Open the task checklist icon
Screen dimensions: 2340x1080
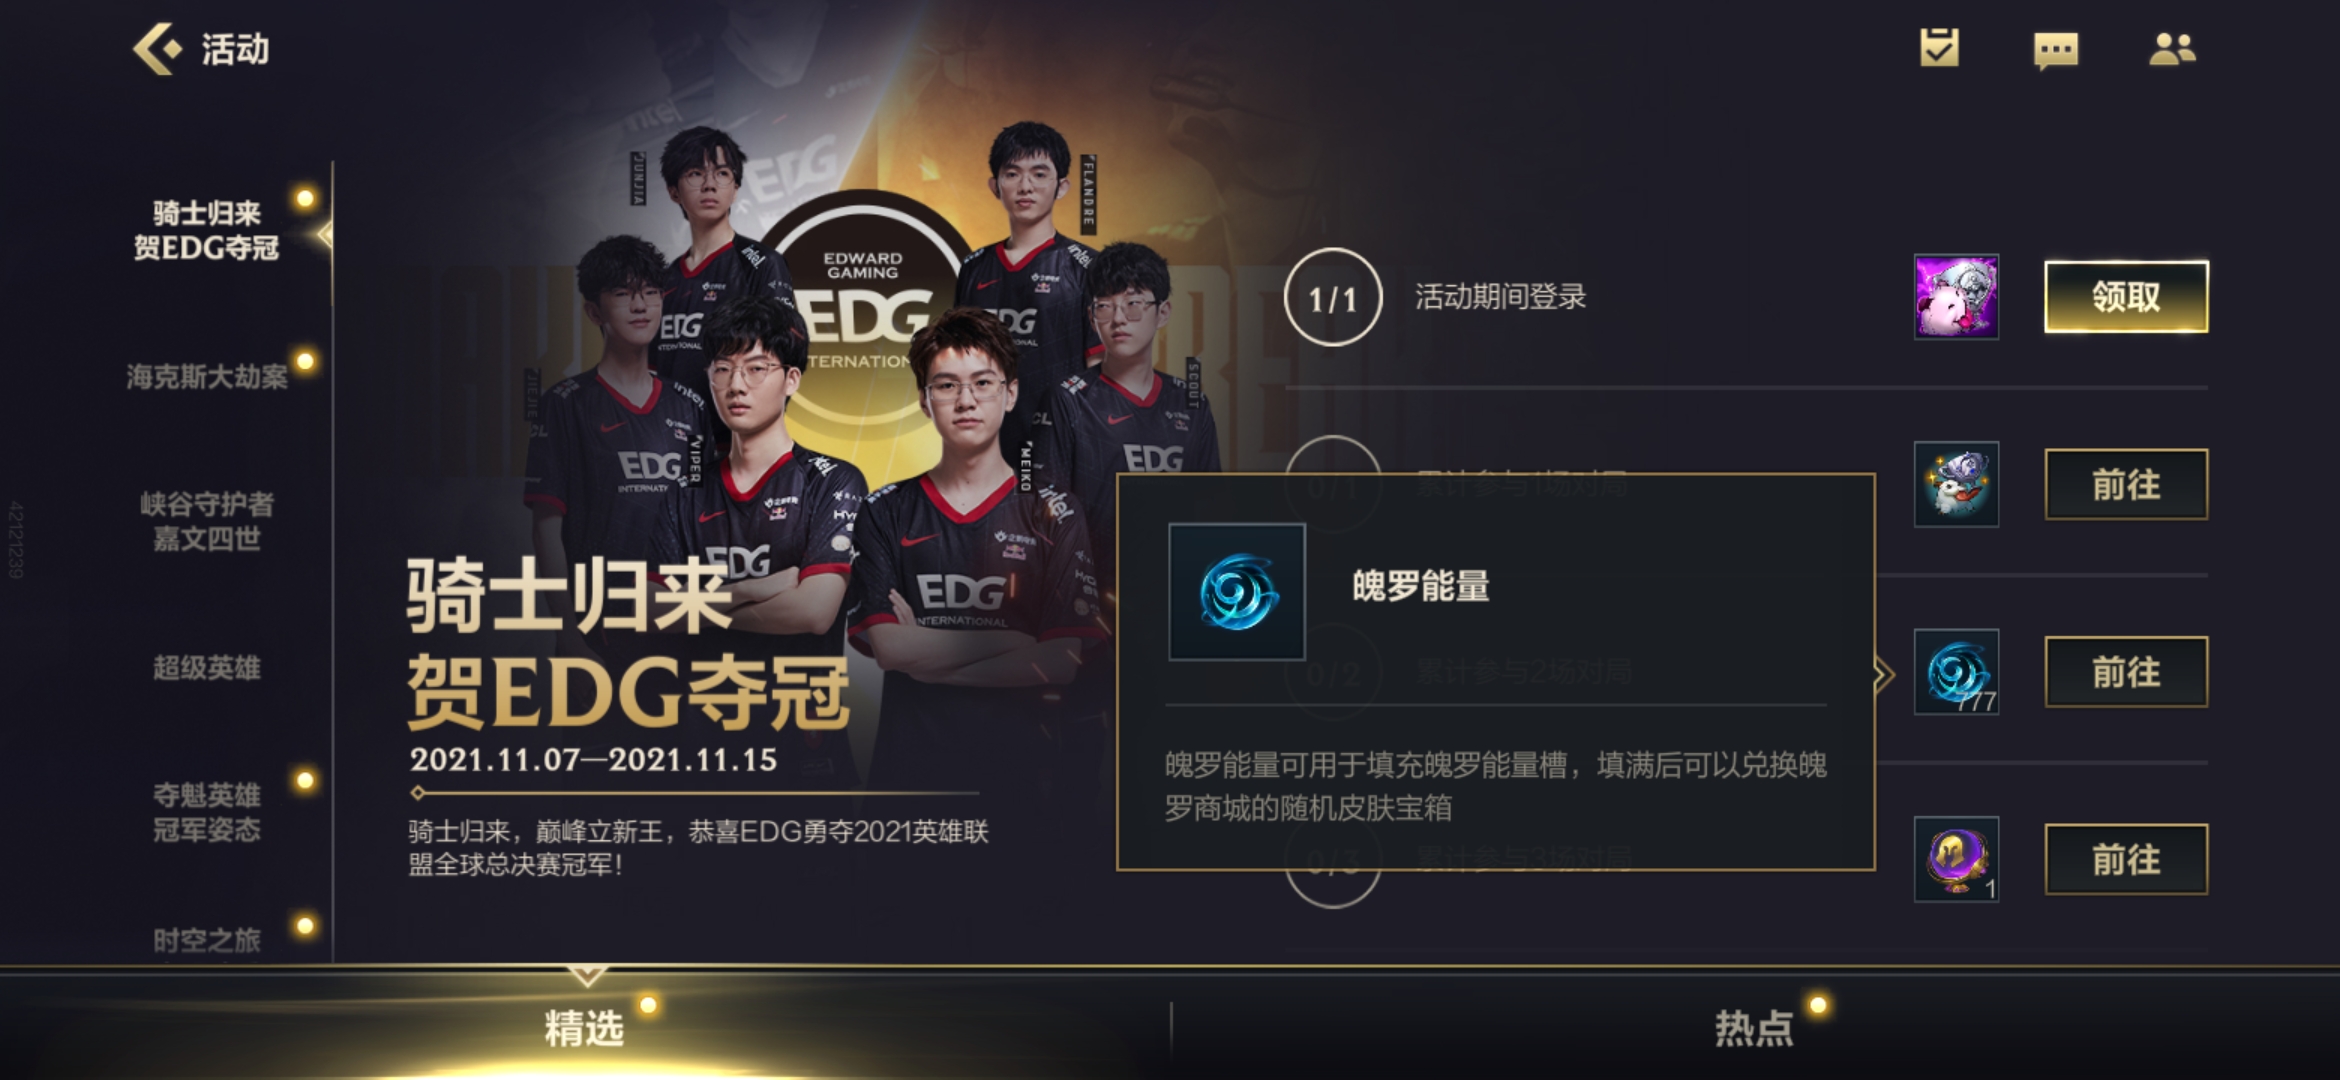(1939, 47)
